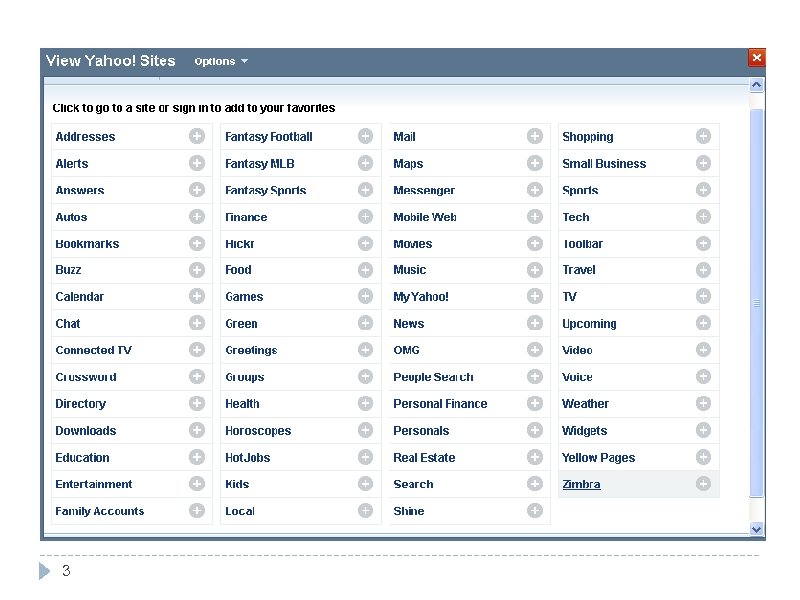Add Personal Finance with its plus icon
This screenshot has height=600, width=800.
[x=534, y=404]
